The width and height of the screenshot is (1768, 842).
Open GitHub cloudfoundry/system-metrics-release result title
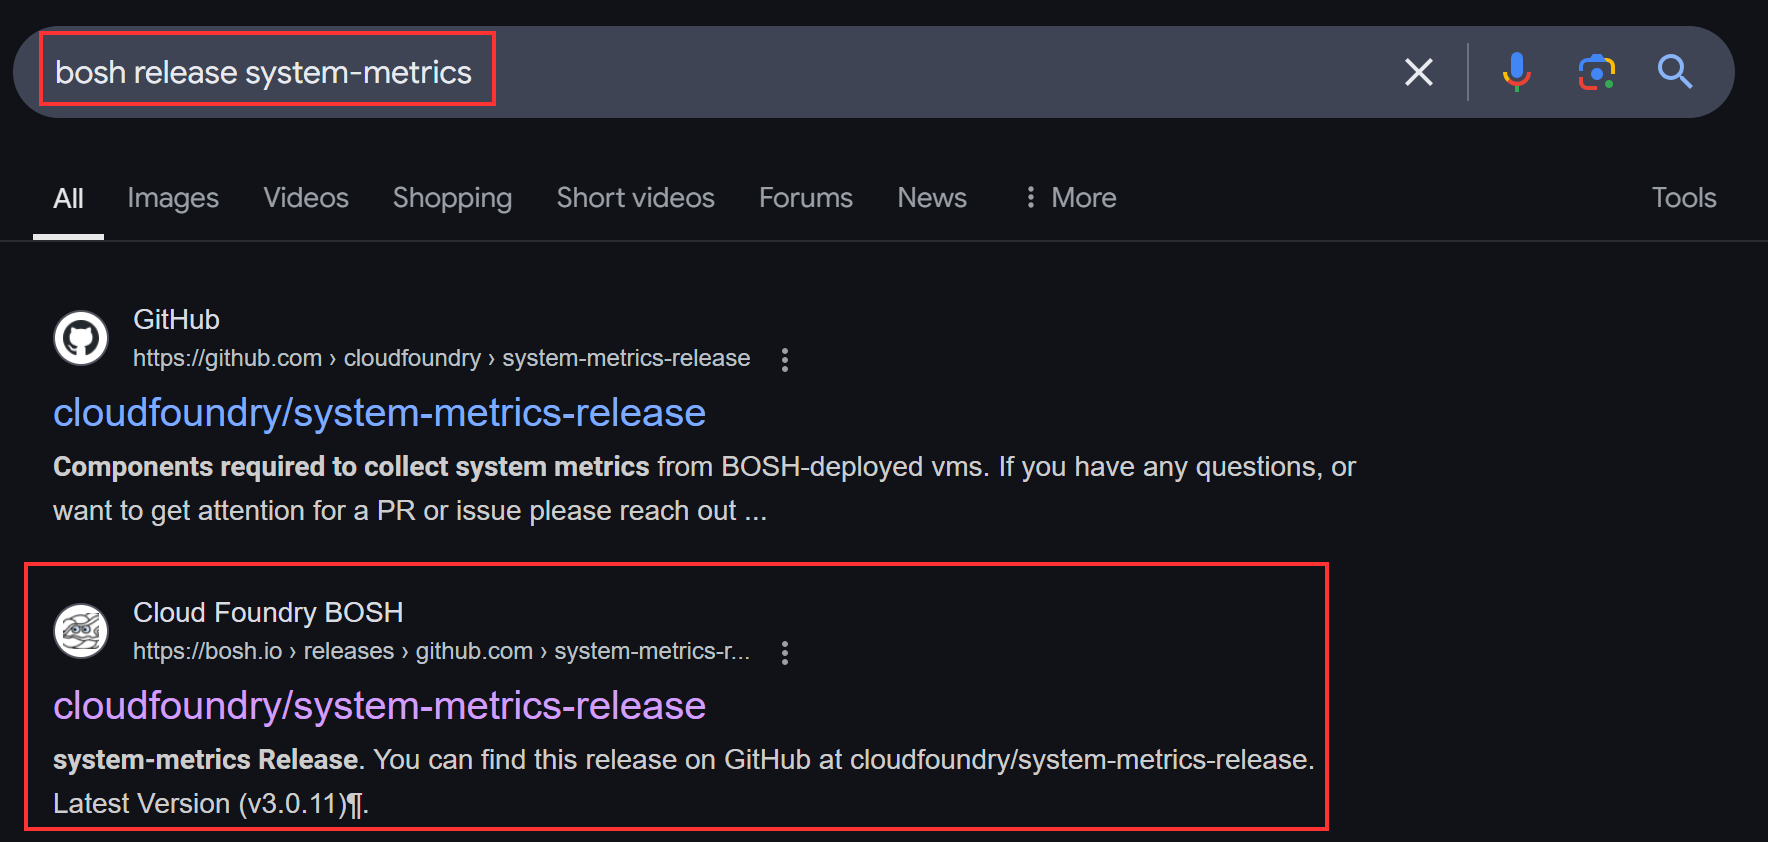pyautogui.click(x=379, y=413)
